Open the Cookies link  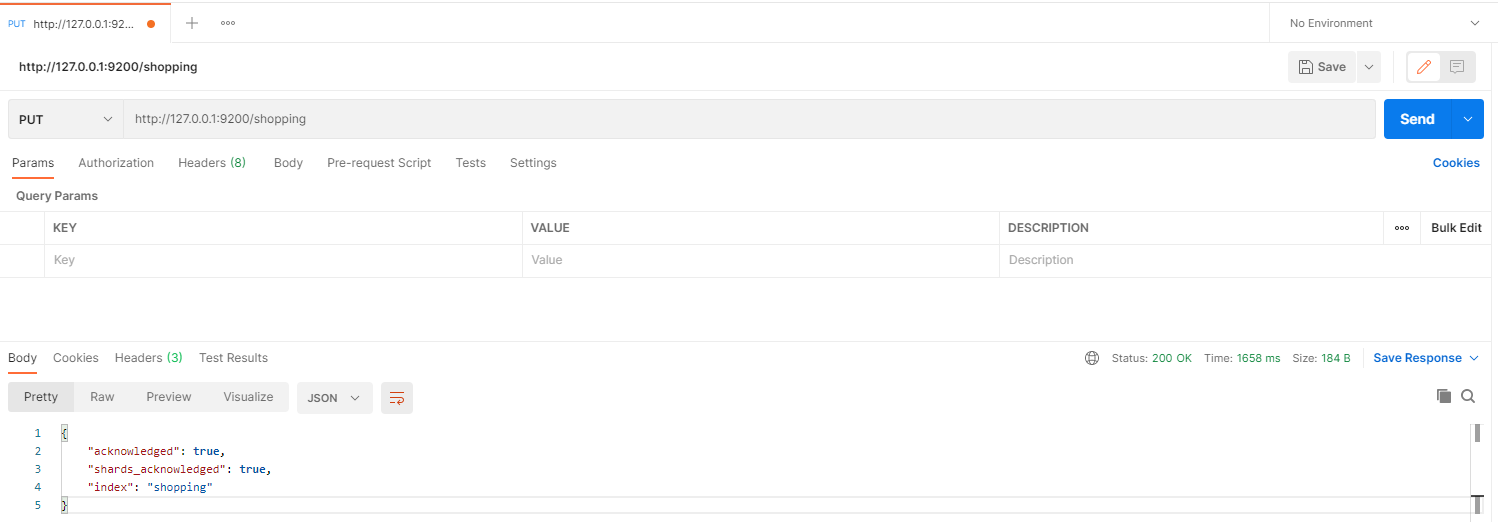1456,163
